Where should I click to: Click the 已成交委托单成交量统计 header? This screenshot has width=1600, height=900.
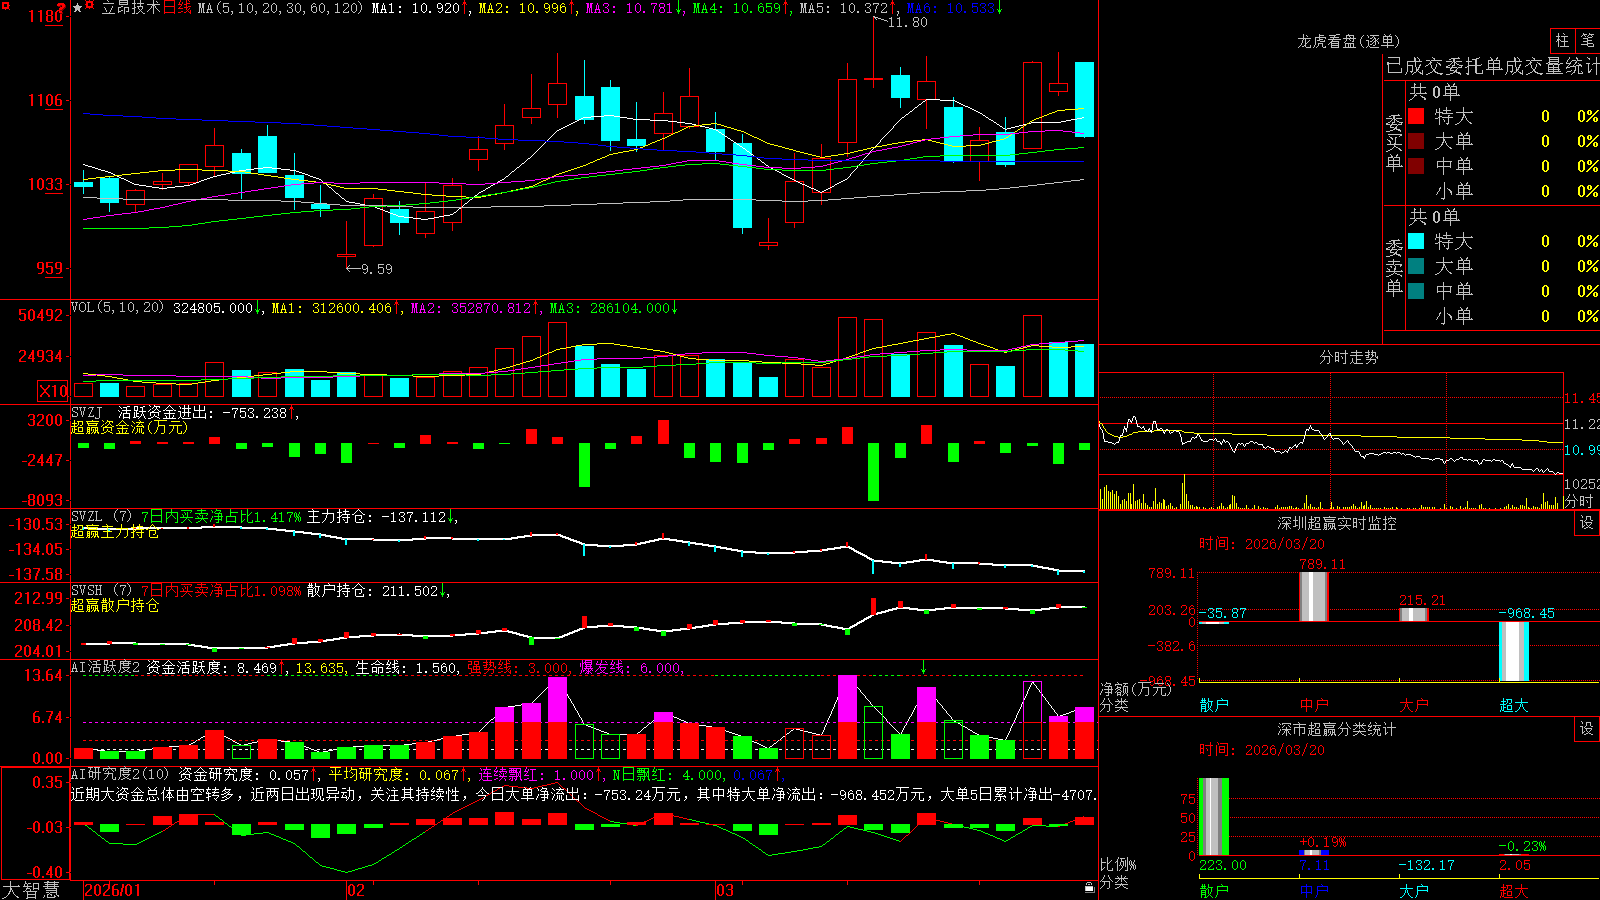point(1492,67)
